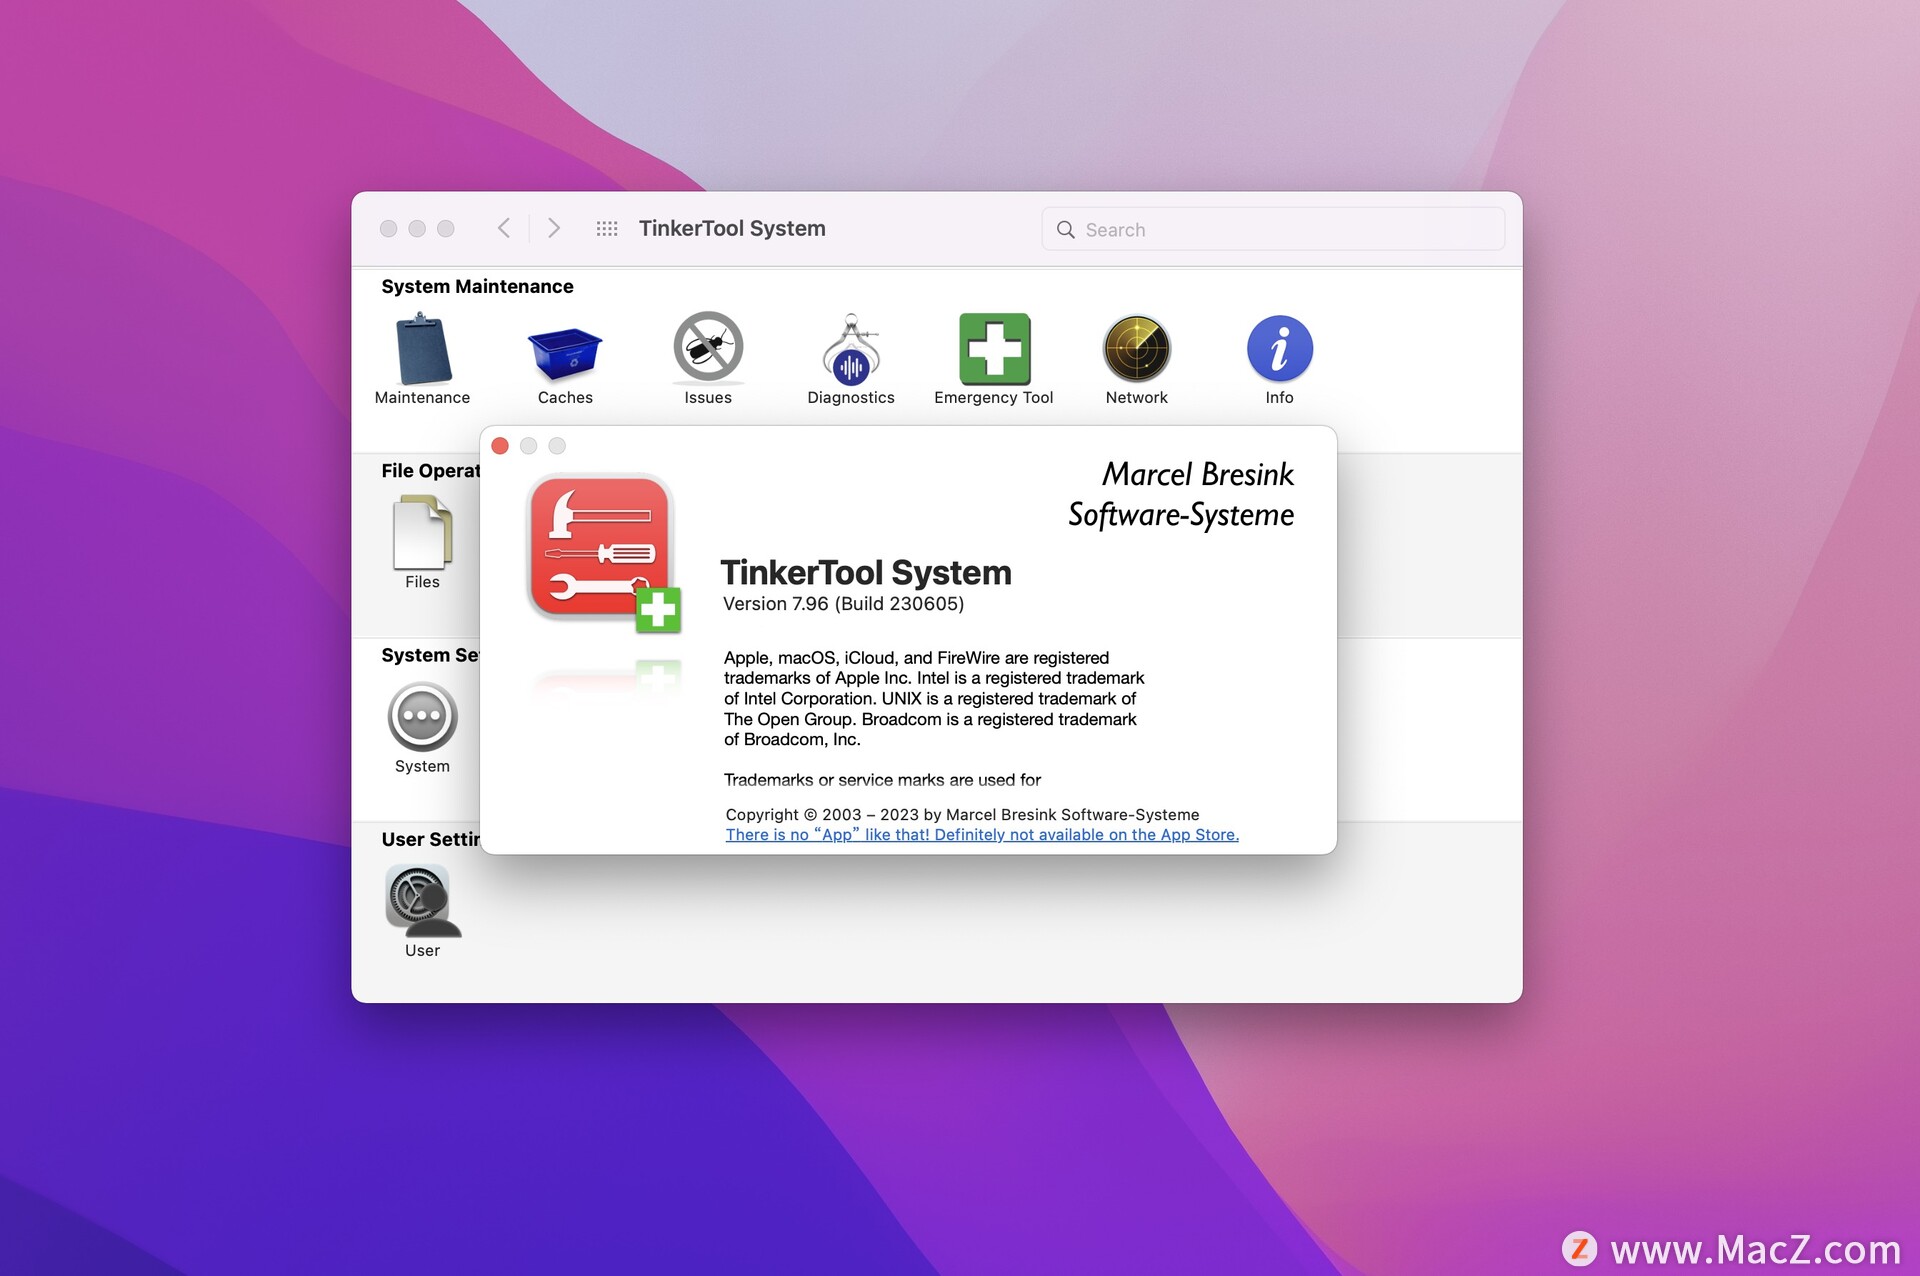This screenshot has width=1920, height=1276.
Task: Close the About TinkerTool System window
Action: pos(500,446)
